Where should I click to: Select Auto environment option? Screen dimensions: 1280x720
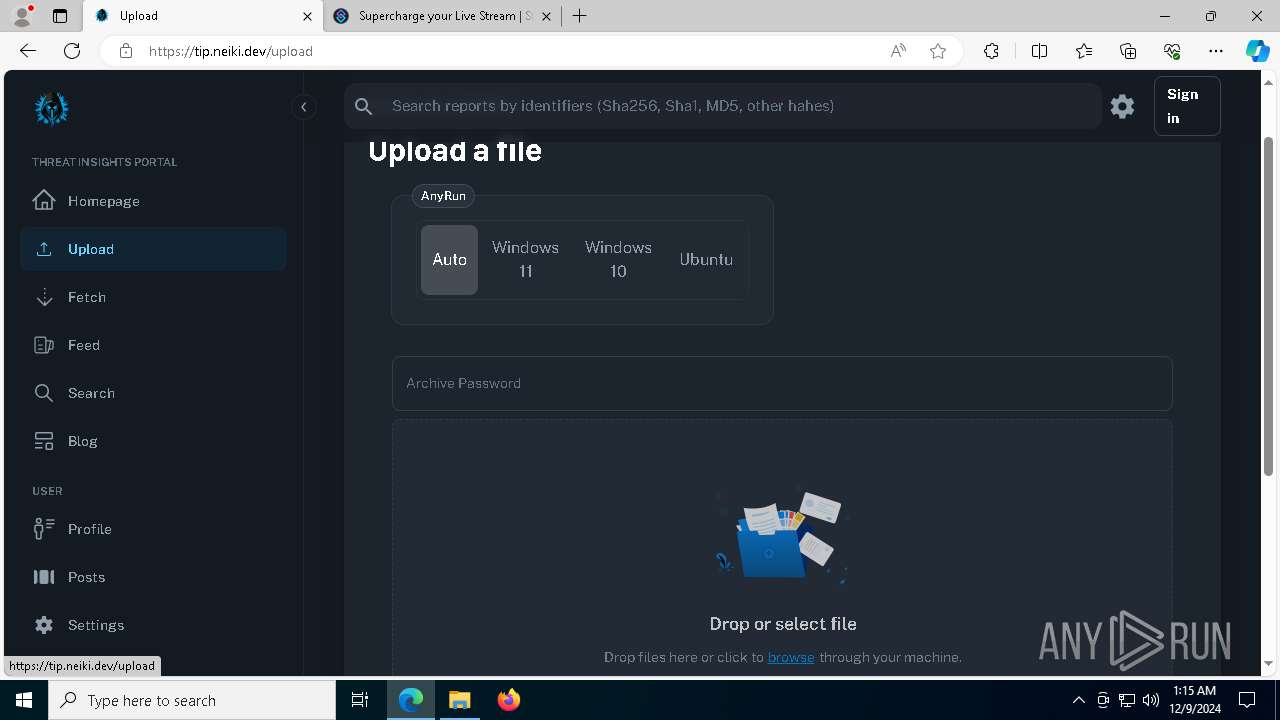pyautogui.click(x=449, y=260)
